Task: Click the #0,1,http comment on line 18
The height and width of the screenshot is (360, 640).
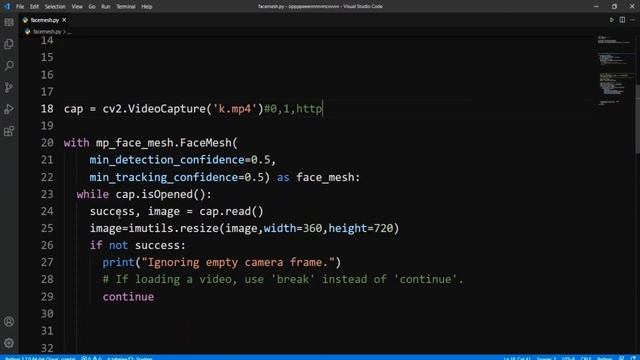Action: click(x=293, y=109)
